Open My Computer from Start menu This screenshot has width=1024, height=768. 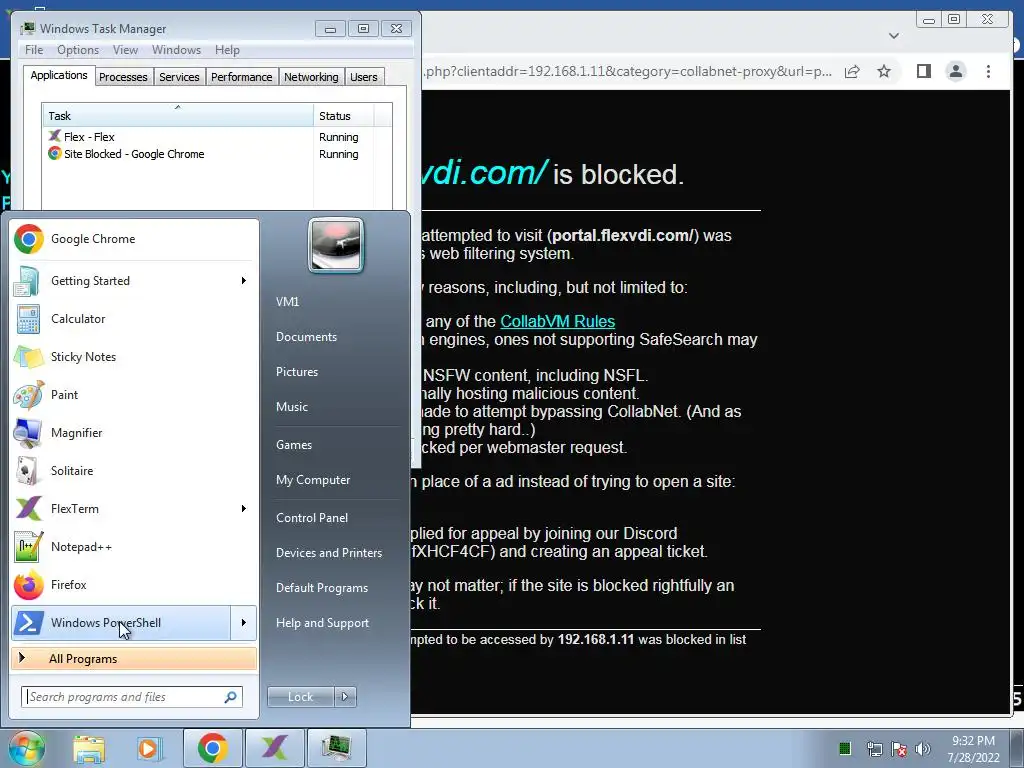[x=313, y=480]
